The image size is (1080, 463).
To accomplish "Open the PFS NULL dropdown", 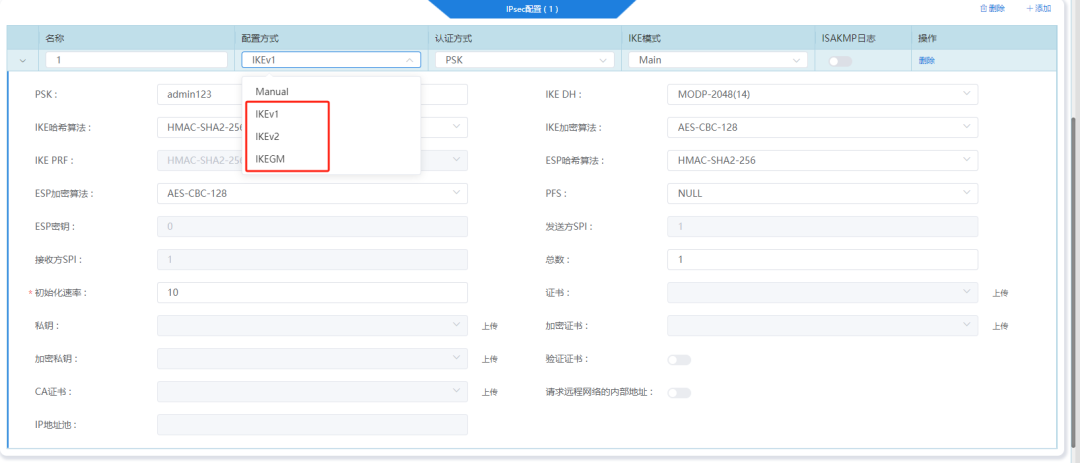I will pyautogui.click(x=822, y=194).
